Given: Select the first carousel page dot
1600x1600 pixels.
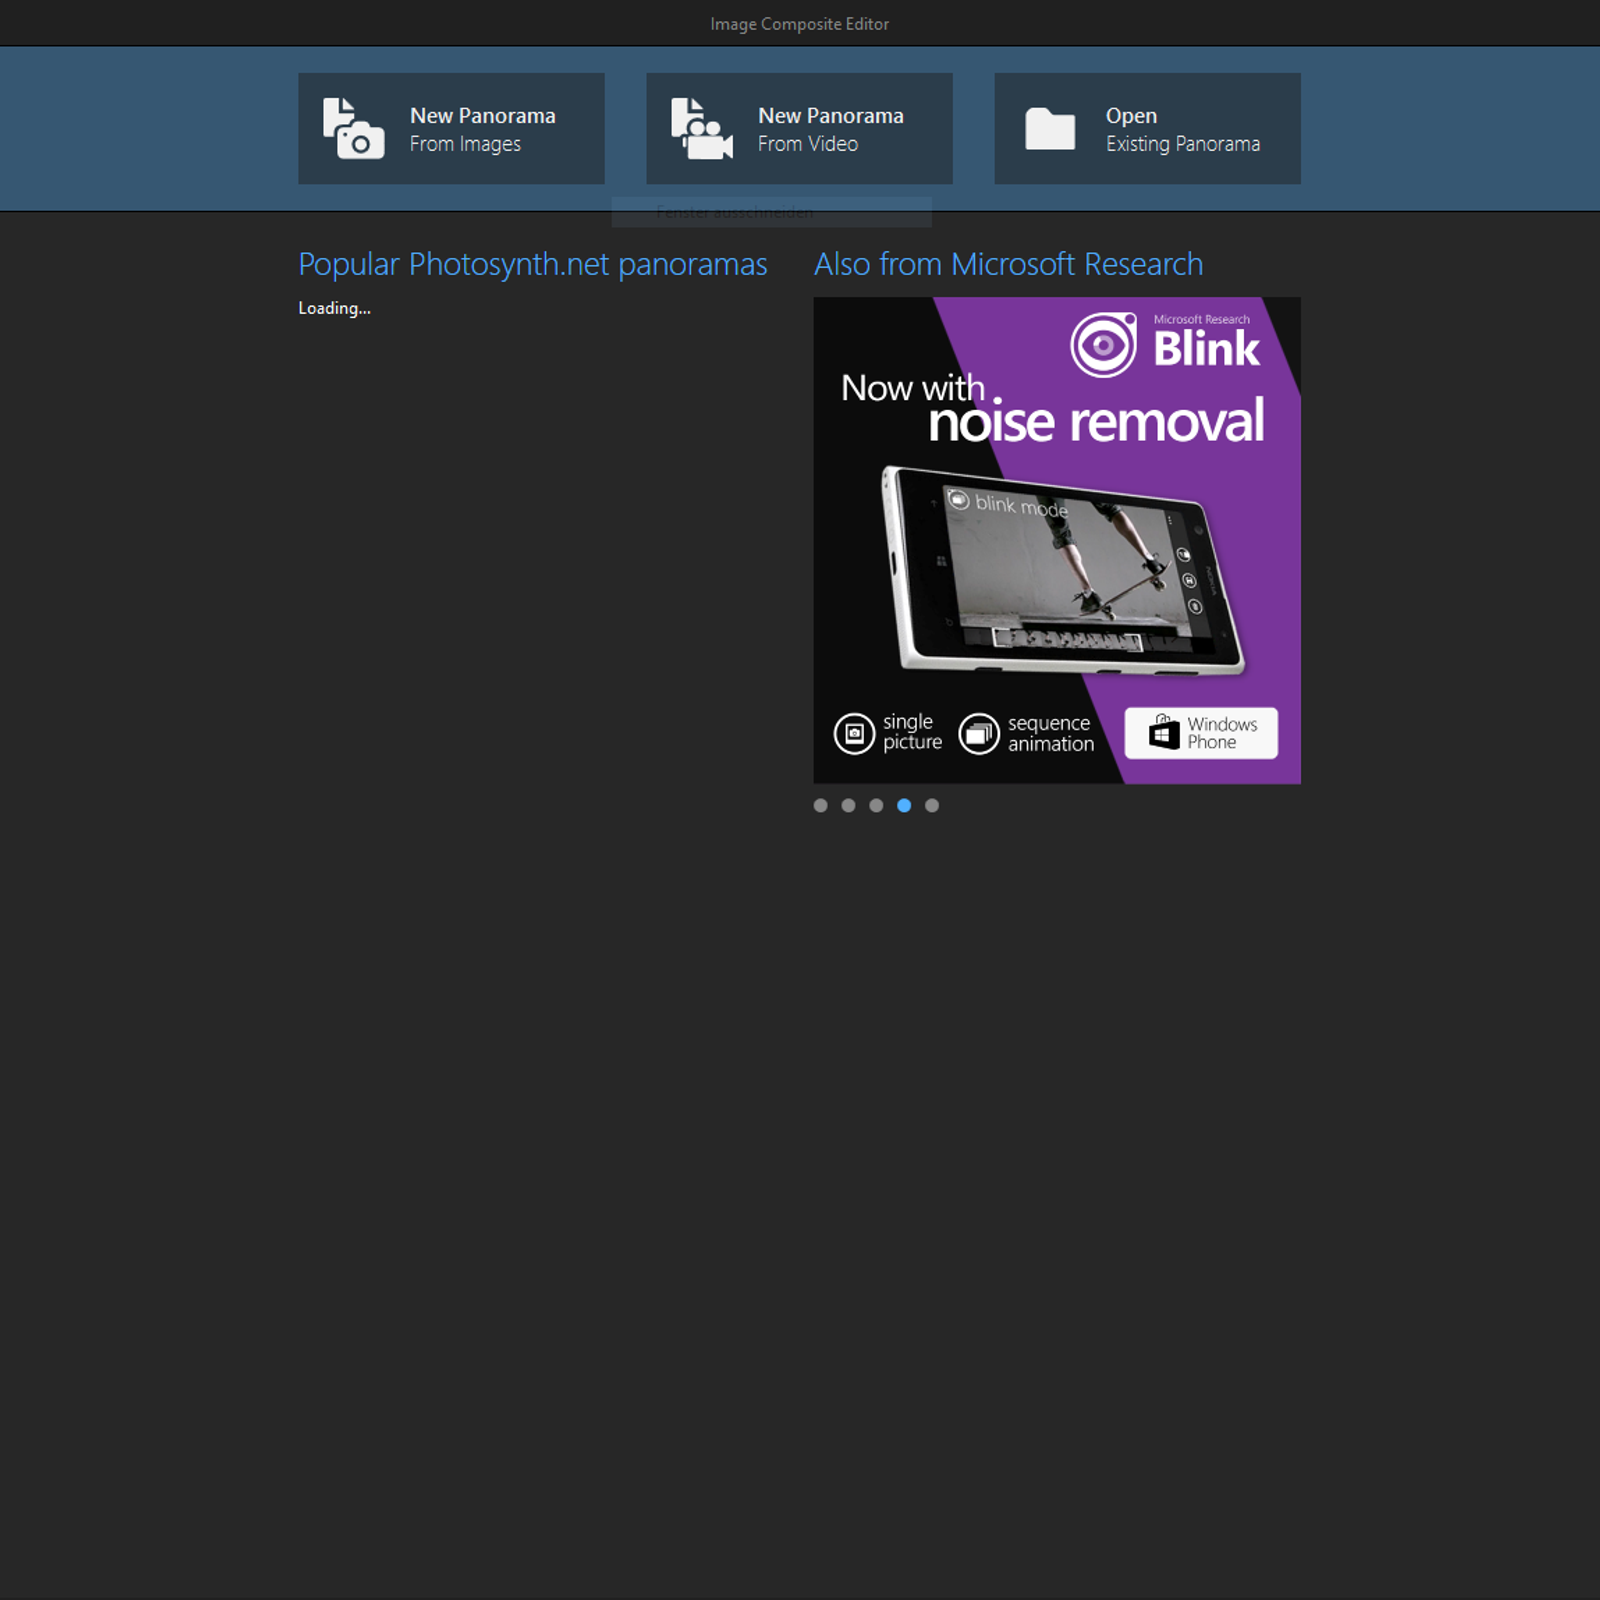Looking at the screenshot, I should click(821, 806).
